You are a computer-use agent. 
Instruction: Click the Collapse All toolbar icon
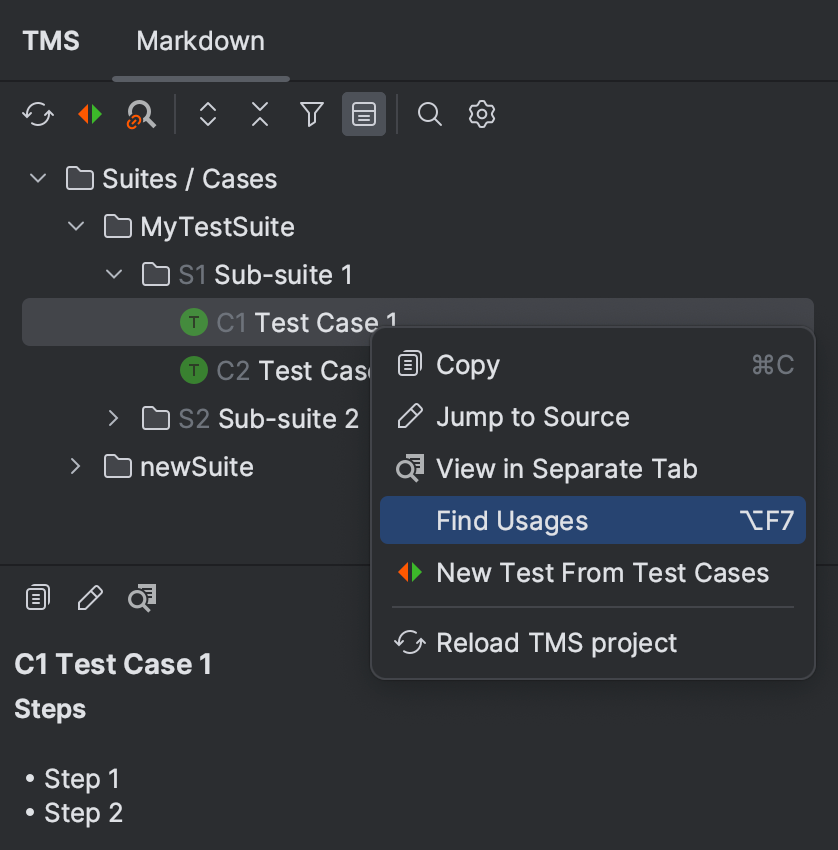point(259,114)
